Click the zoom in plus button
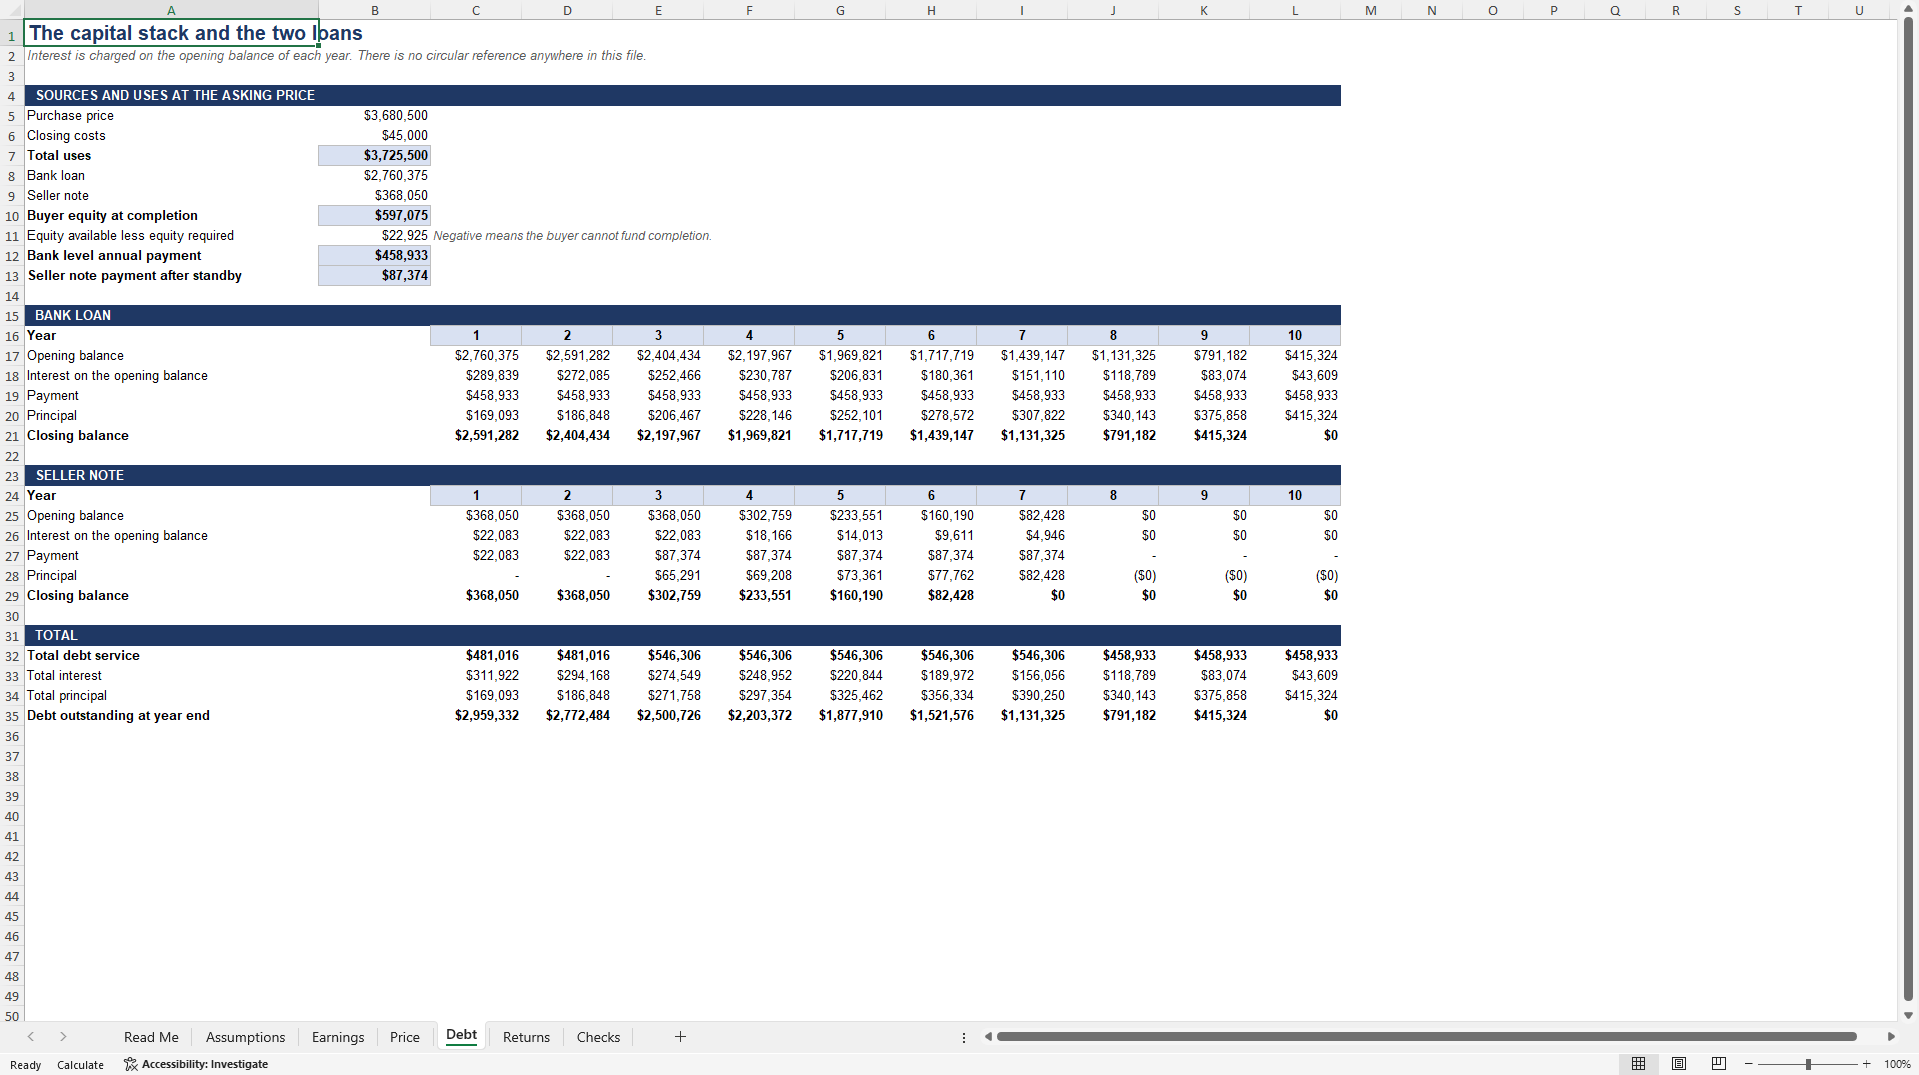The width and height of the screenshot is (1919, 1075). click(1866, 1064)
